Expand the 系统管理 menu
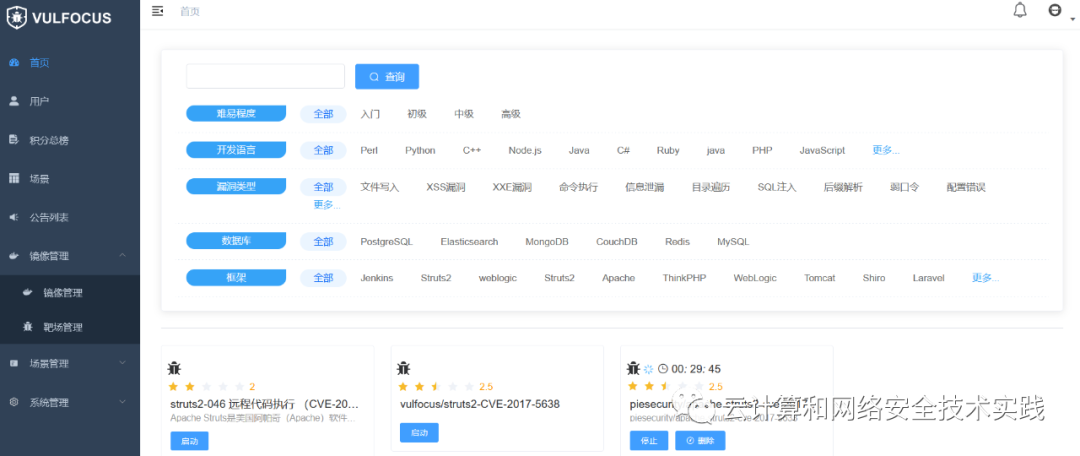This screenshot has height=456, width=1080. click(x=70, y=402)
